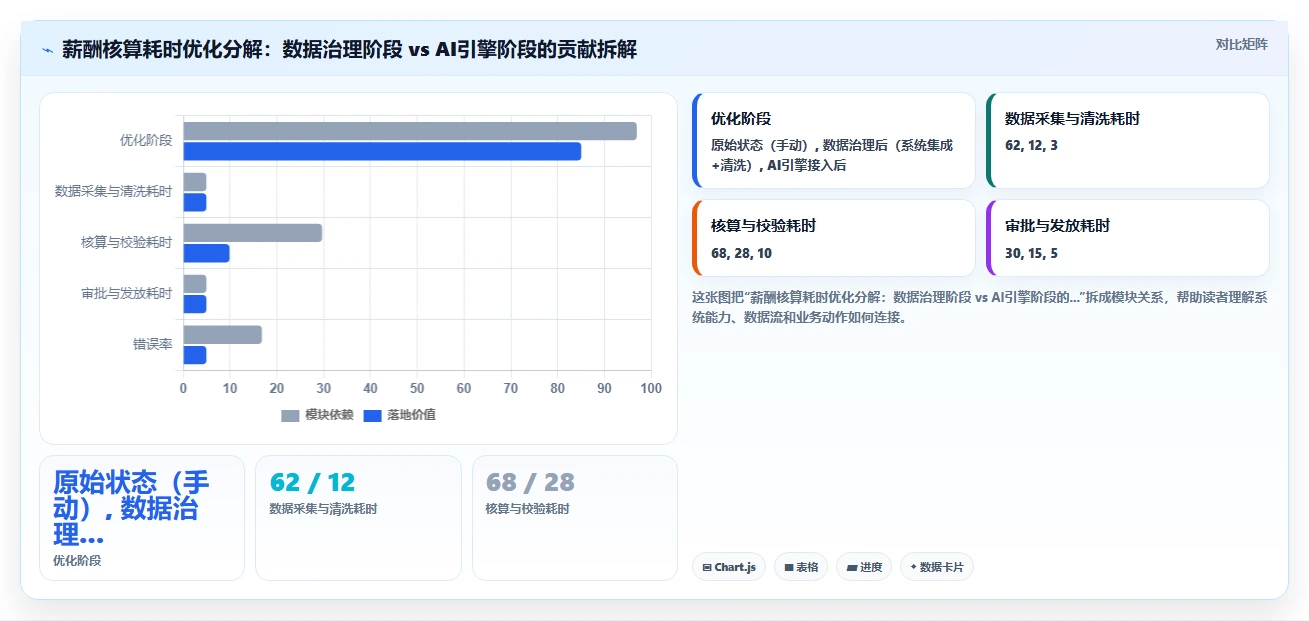
Task: Click the chart title heading text
Action: [x=349, y=49]
